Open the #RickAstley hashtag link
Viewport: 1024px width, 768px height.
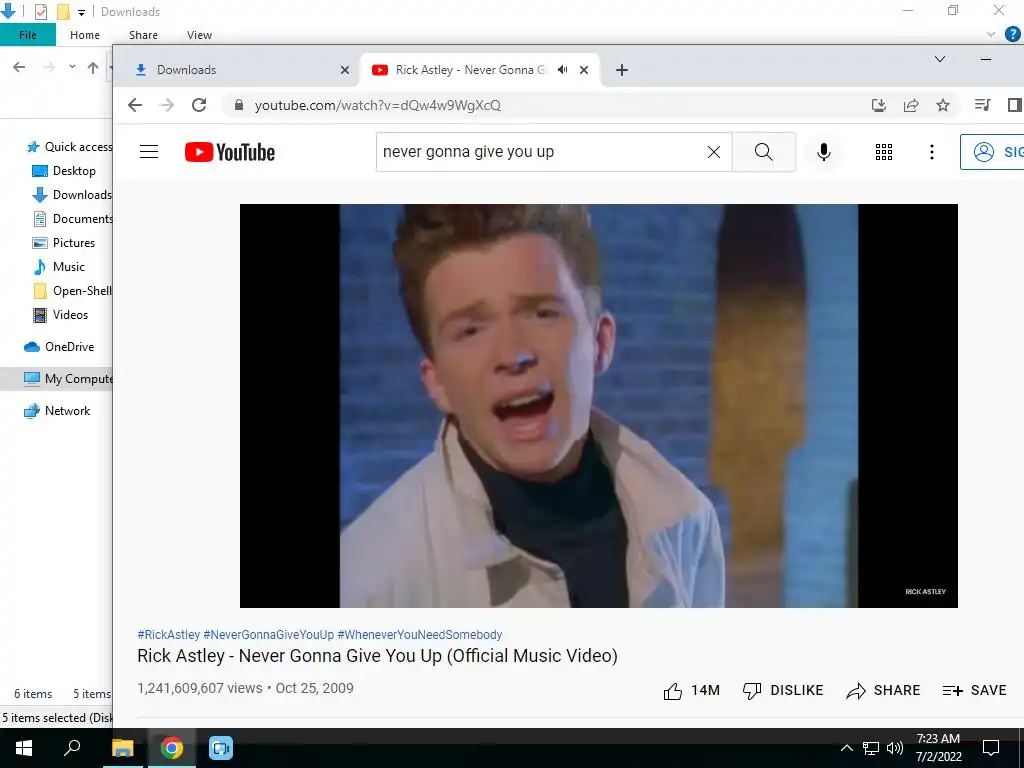(x=168, y=635)
